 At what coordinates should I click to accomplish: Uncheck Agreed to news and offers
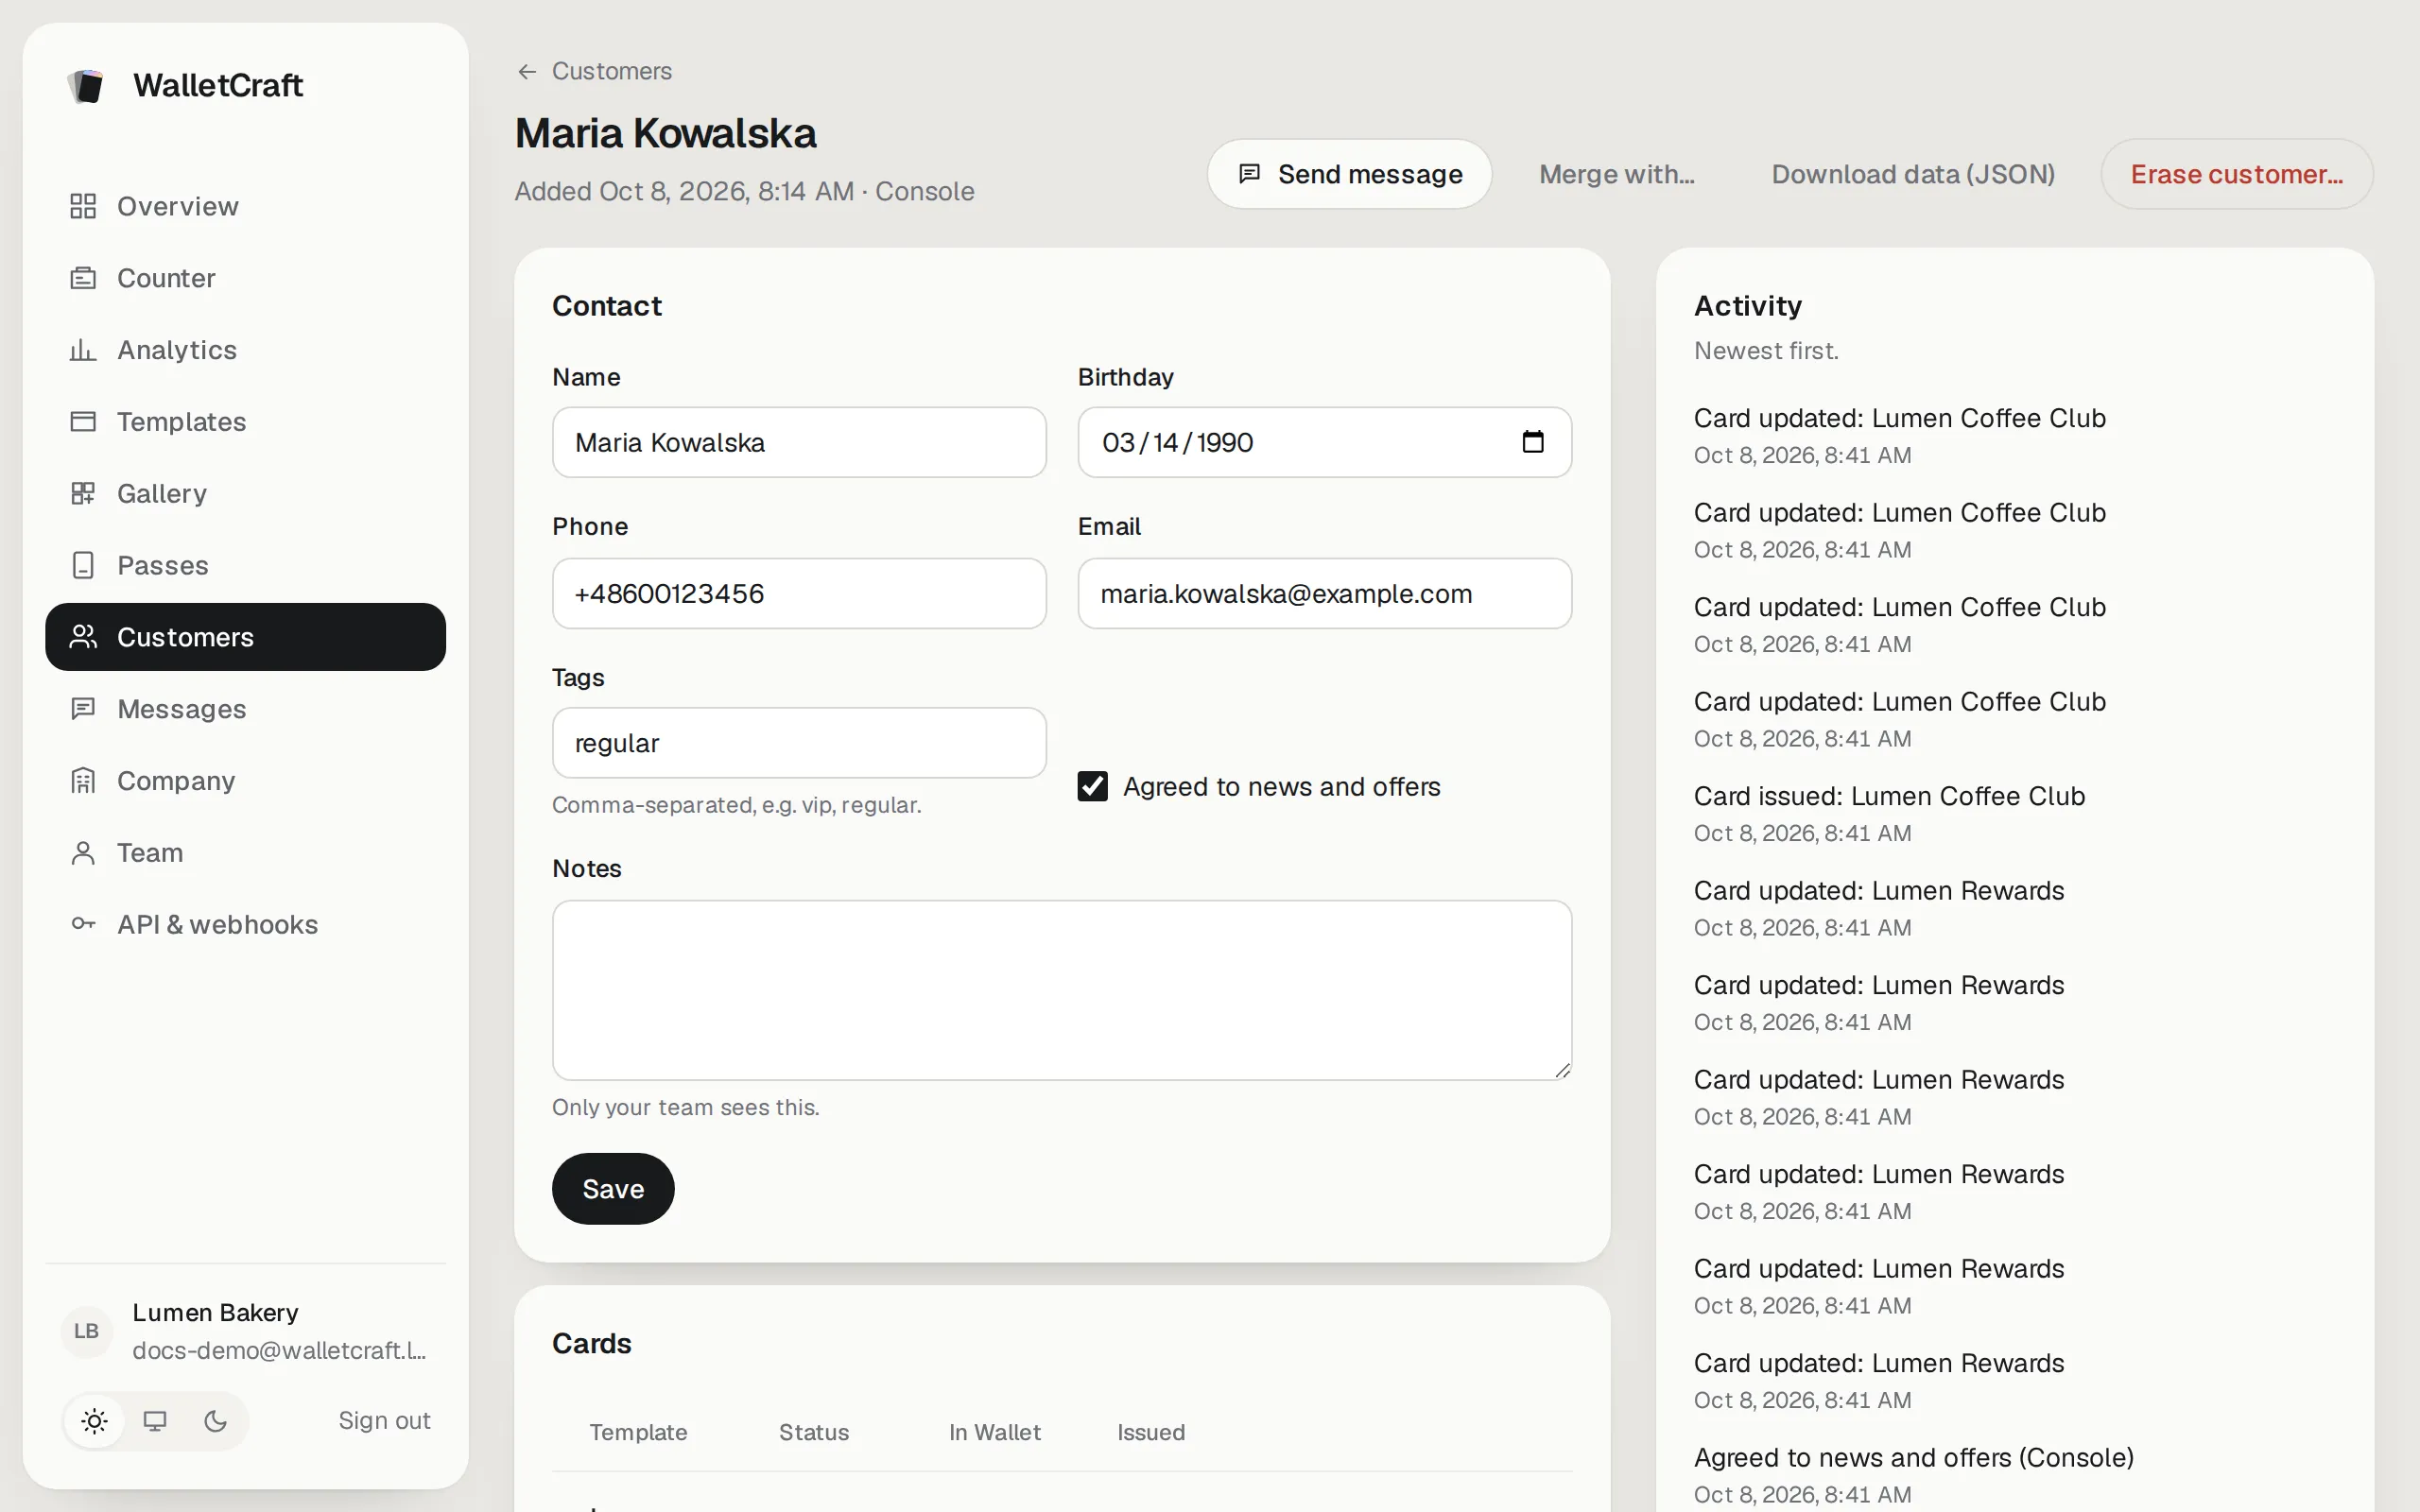click(1092, 787)
